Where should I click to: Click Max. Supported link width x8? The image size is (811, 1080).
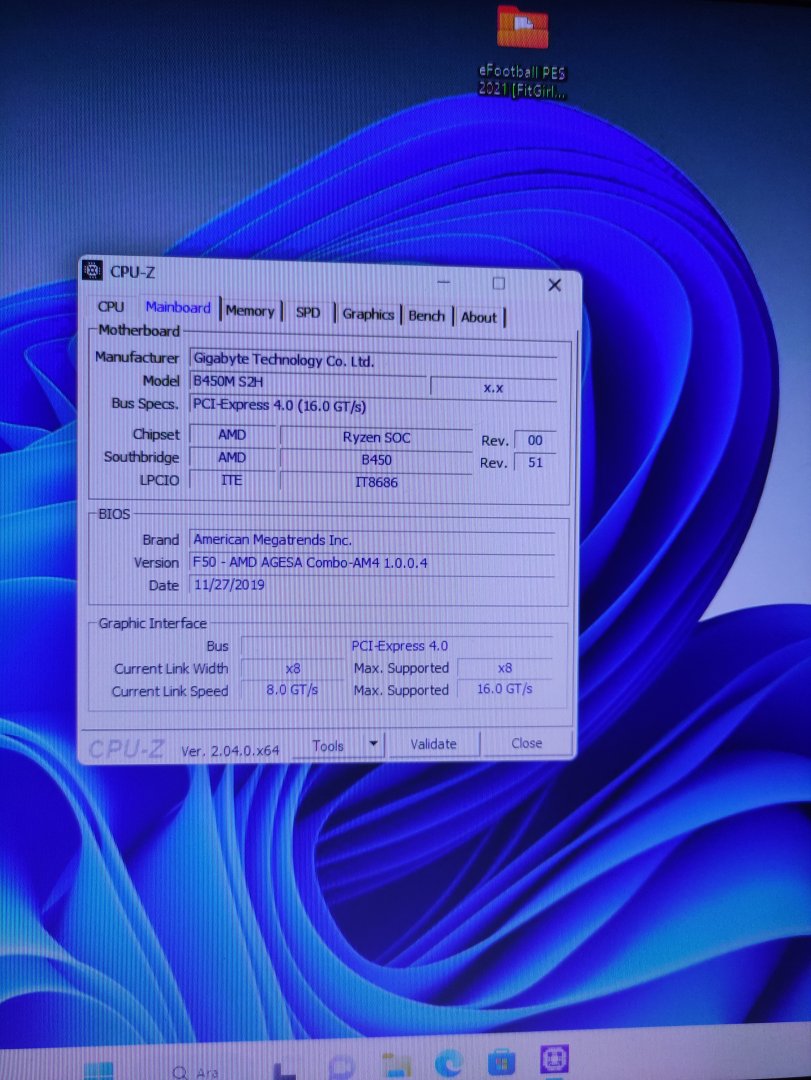coord(504,667)
